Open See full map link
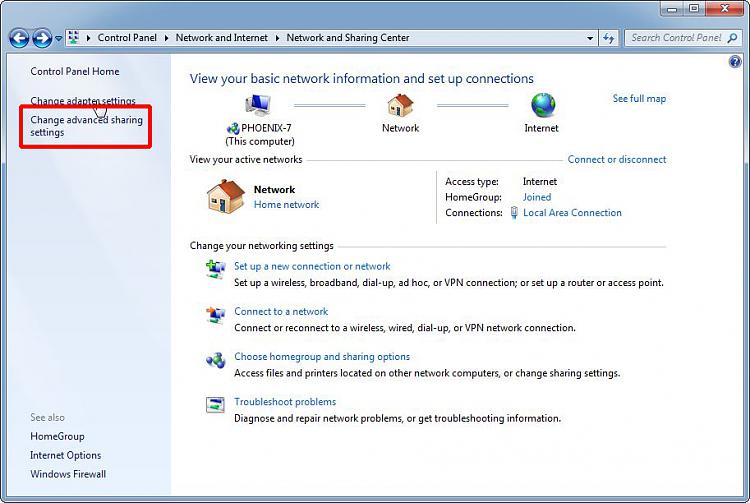Image resolution: width=750 pixels, height=503 pixels. [640, 98]
